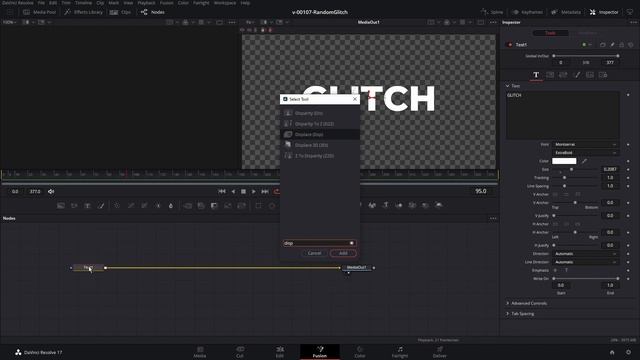
Task: Switch to Inspector Tools tab
Action: [x=550, y=33]
